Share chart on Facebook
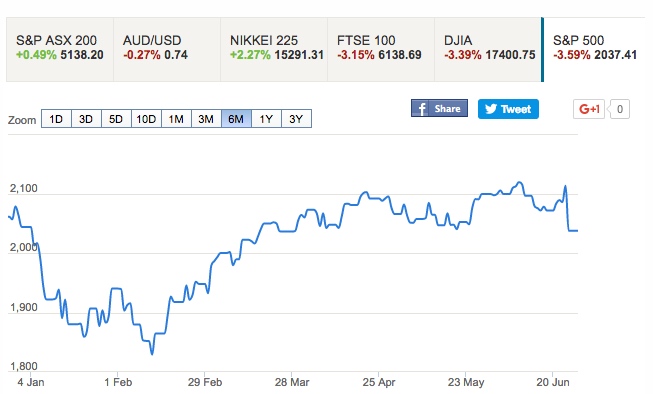Viewport: 653px width, 394px height. pyautogui.click(x=439, y=108)
